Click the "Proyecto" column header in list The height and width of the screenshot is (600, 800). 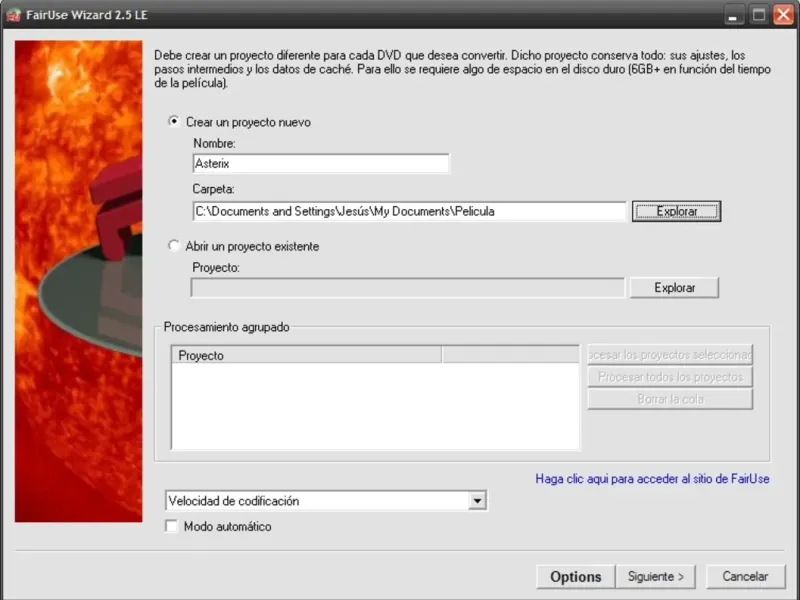point(306,355)
